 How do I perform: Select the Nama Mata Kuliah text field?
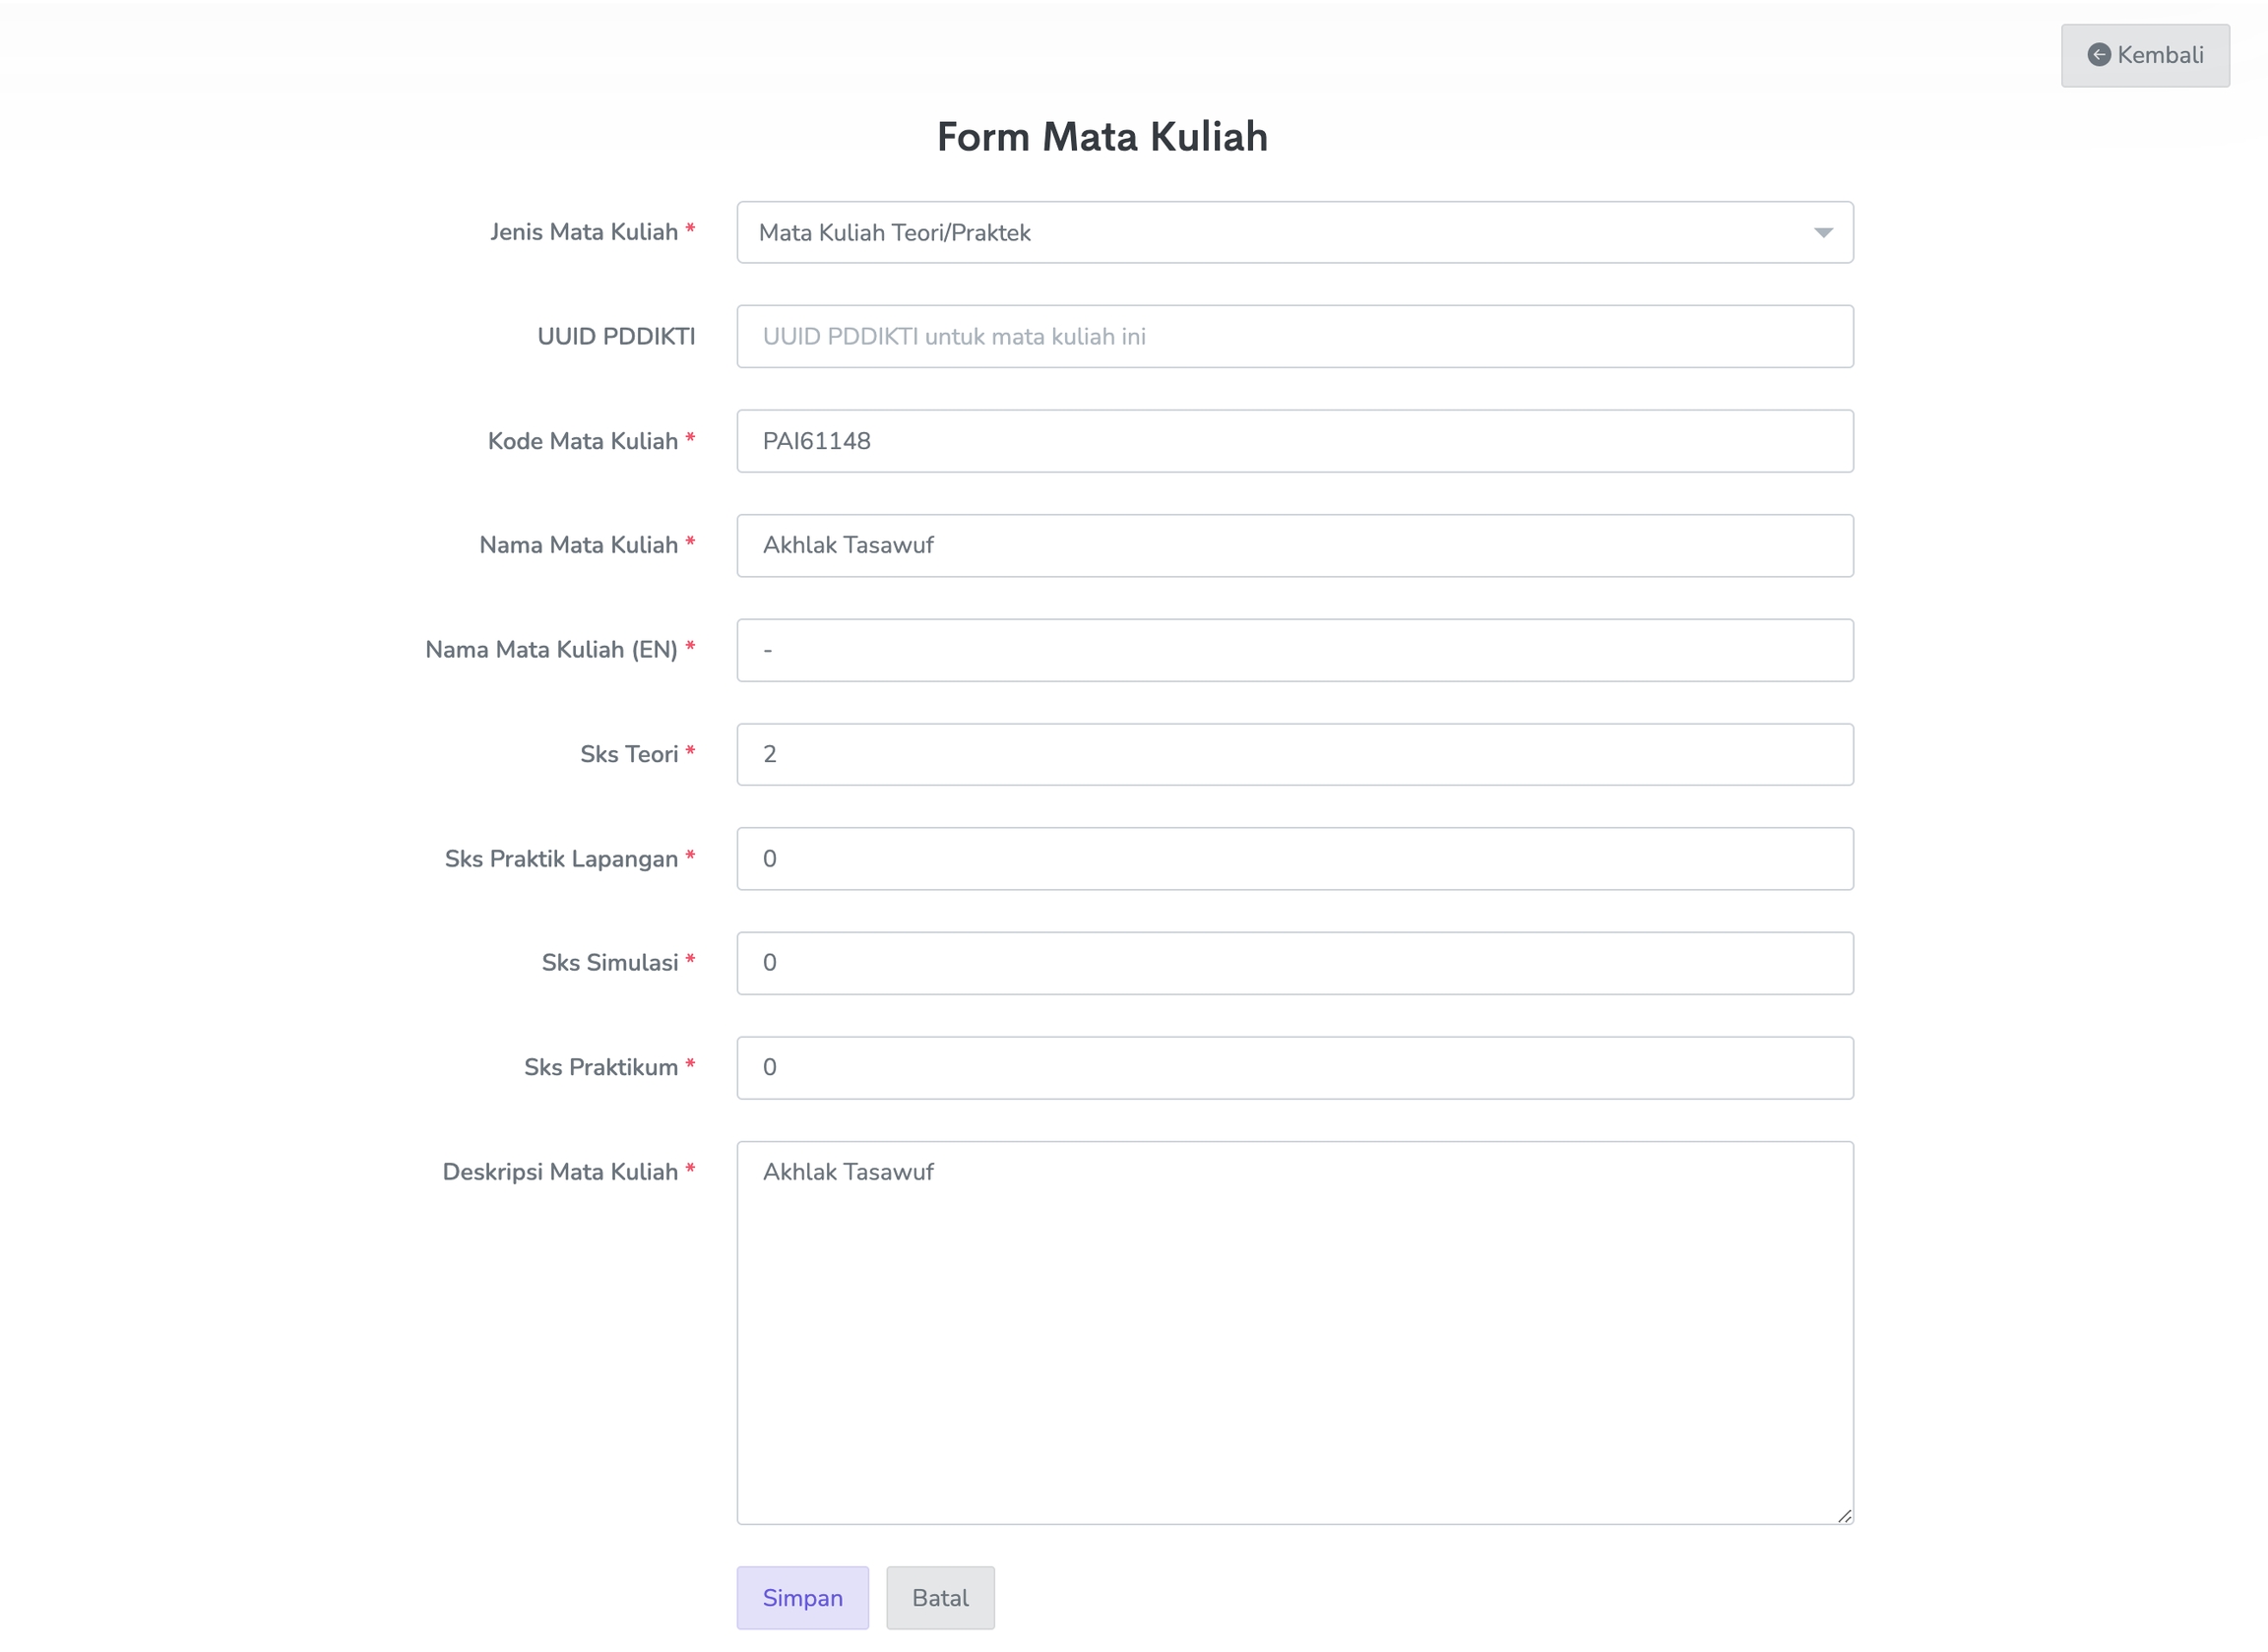[1294, 546]
